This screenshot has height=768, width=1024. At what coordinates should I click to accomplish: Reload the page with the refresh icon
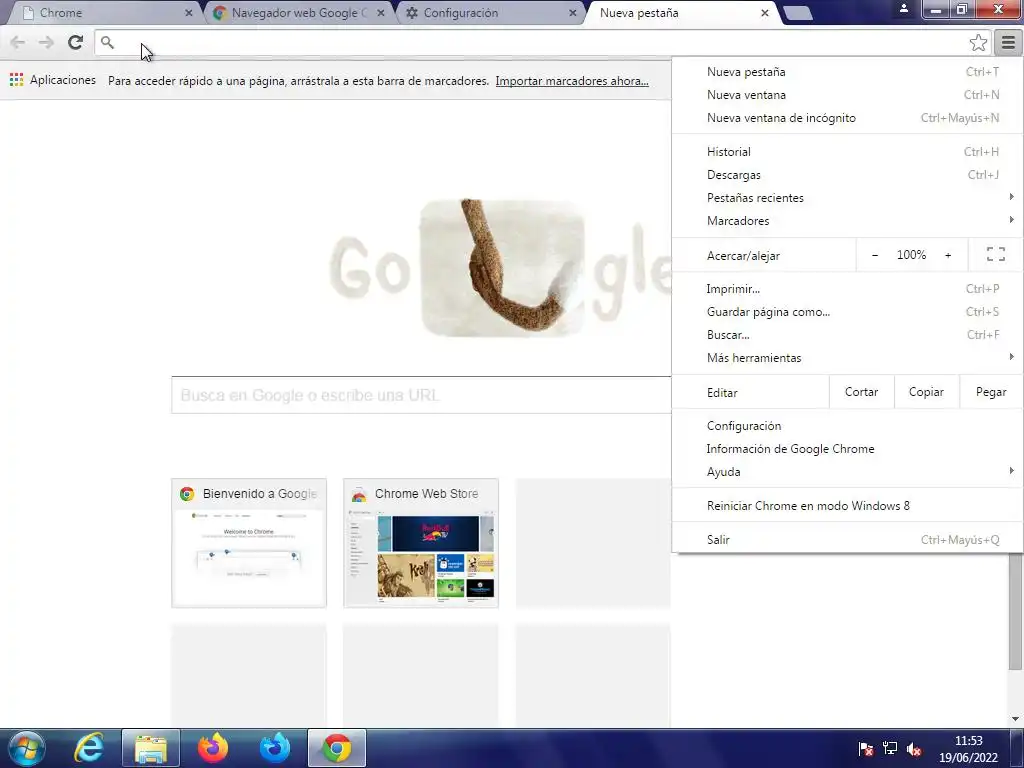pyautogui.click(x=75, y=42)
